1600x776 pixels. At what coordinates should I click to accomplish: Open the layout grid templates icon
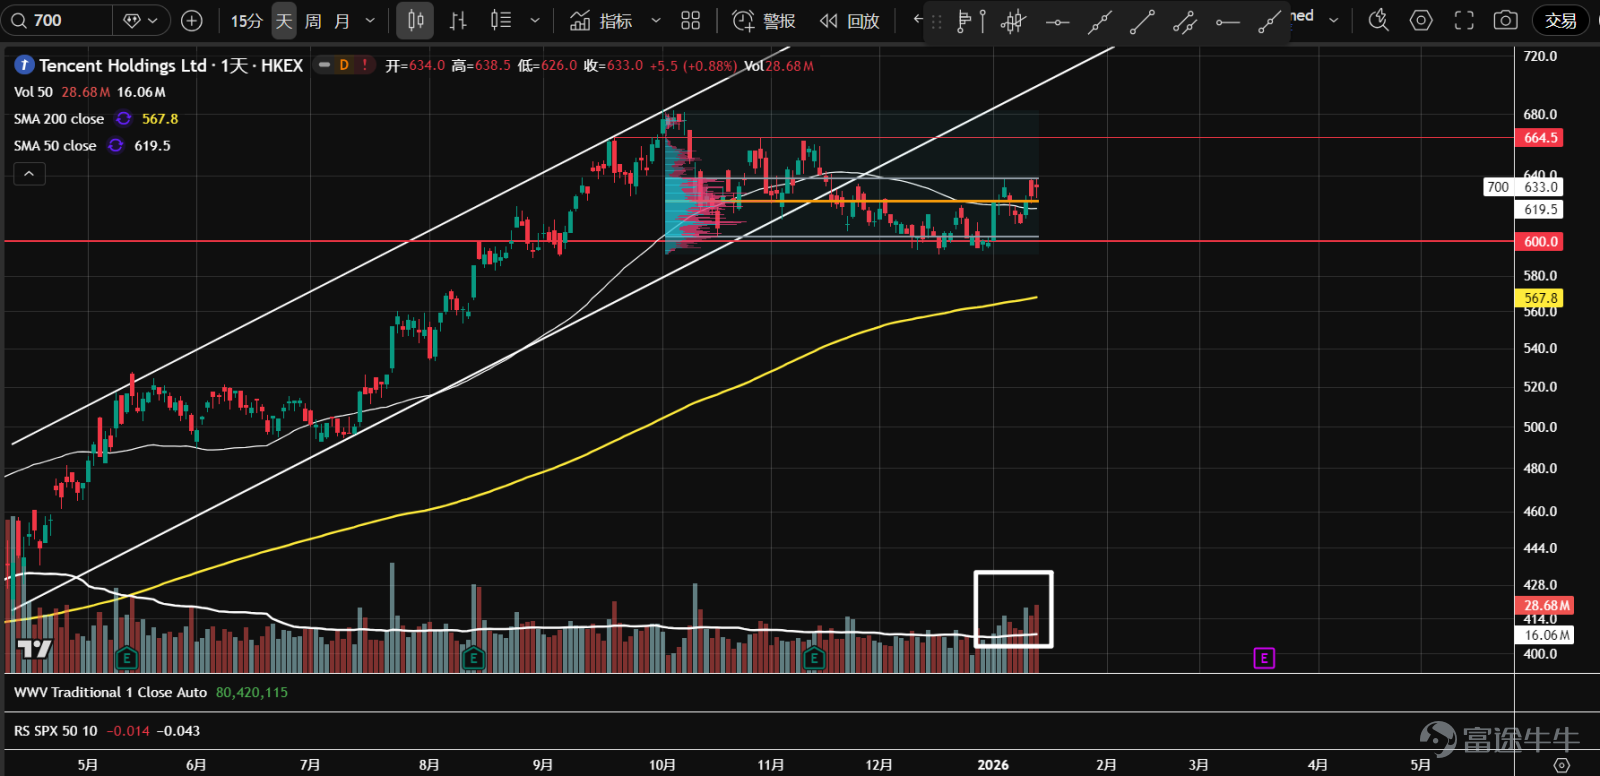690,20
